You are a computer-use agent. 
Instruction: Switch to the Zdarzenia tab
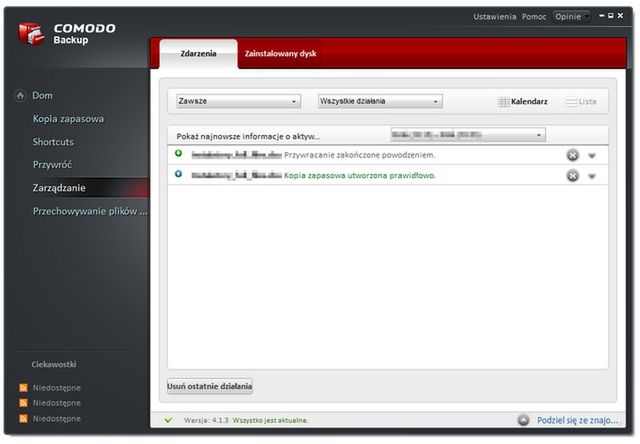tap(198, 54)
